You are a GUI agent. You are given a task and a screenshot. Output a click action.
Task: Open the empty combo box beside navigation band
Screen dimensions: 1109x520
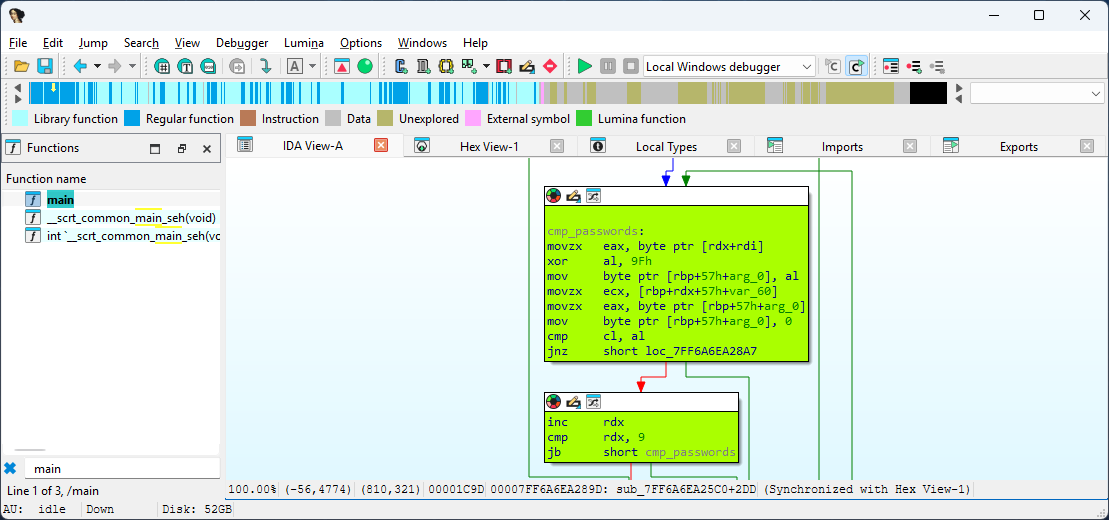[x=1094, y=93]
